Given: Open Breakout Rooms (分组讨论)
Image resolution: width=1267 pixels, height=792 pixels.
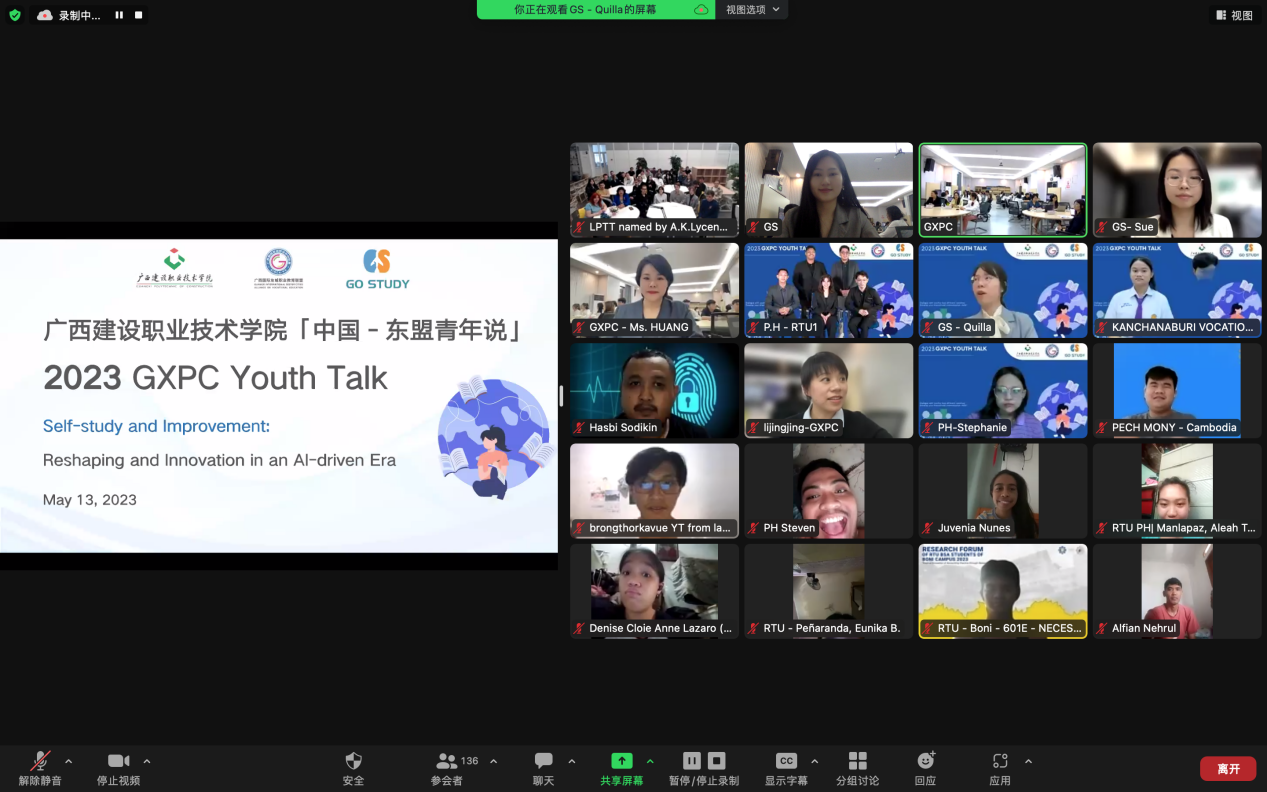Looking at the screenshot, I should tap(857, 762).
